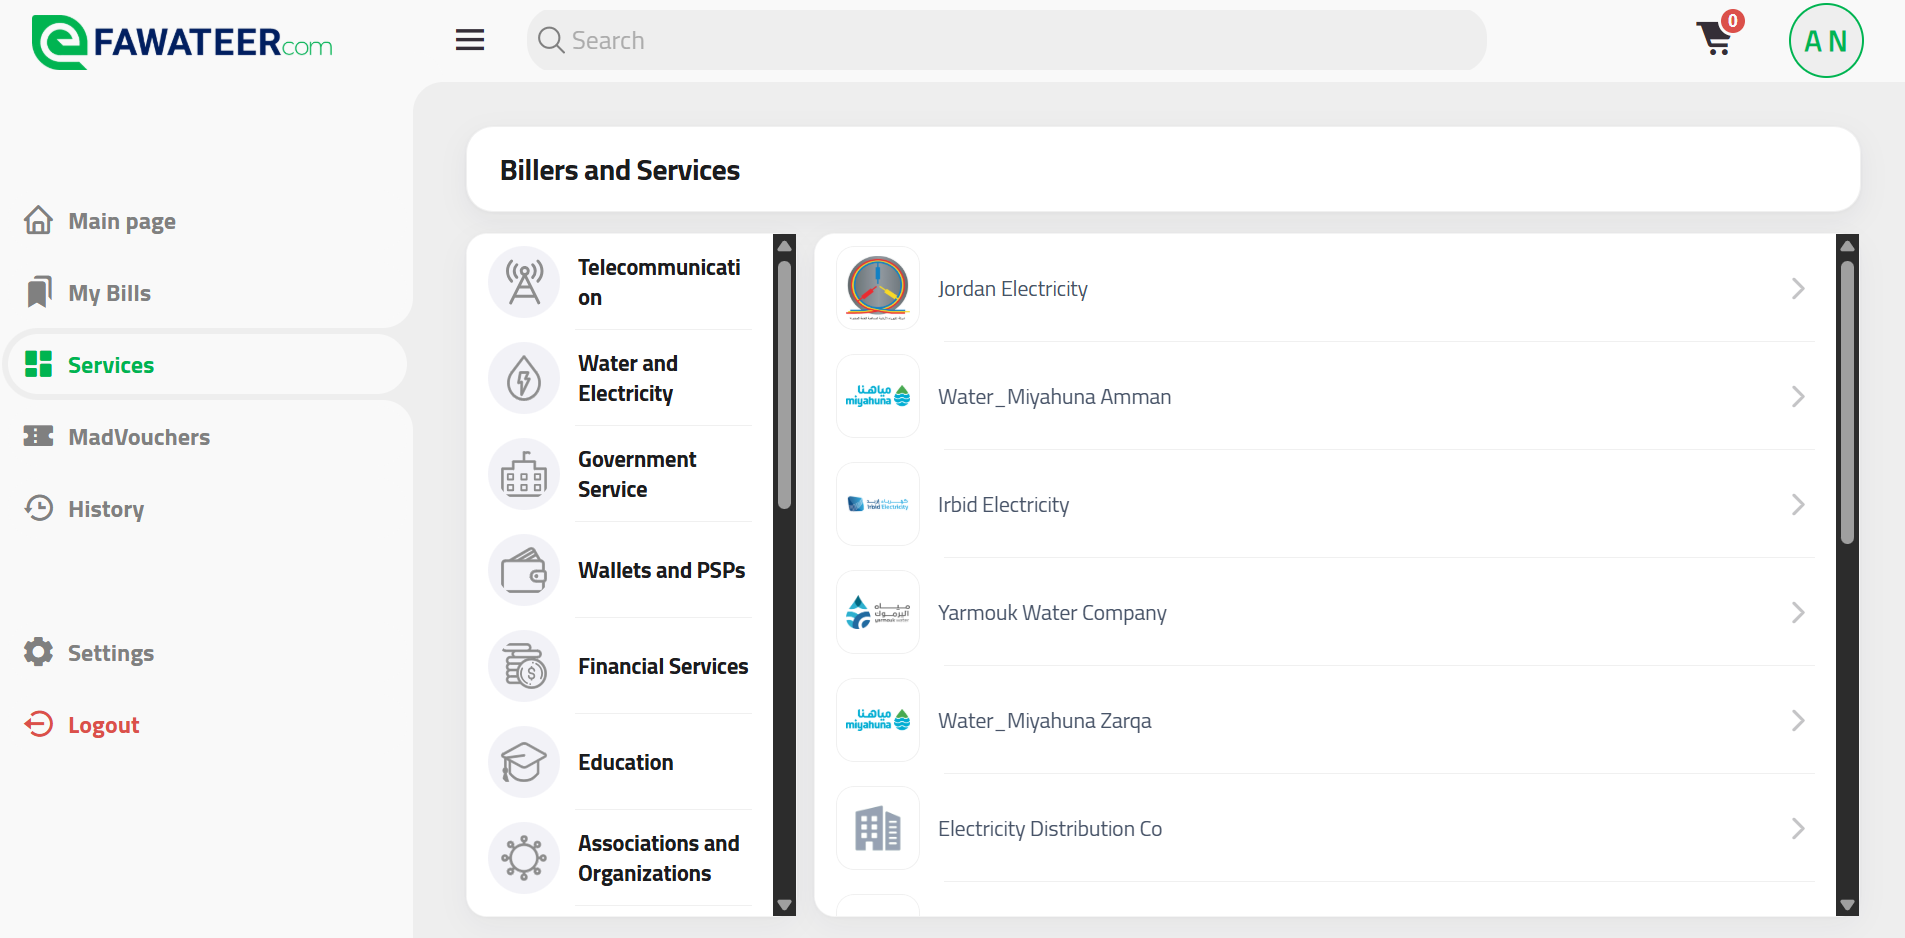Click the History clock icon

pyautogui.click(x=39, y=508)
